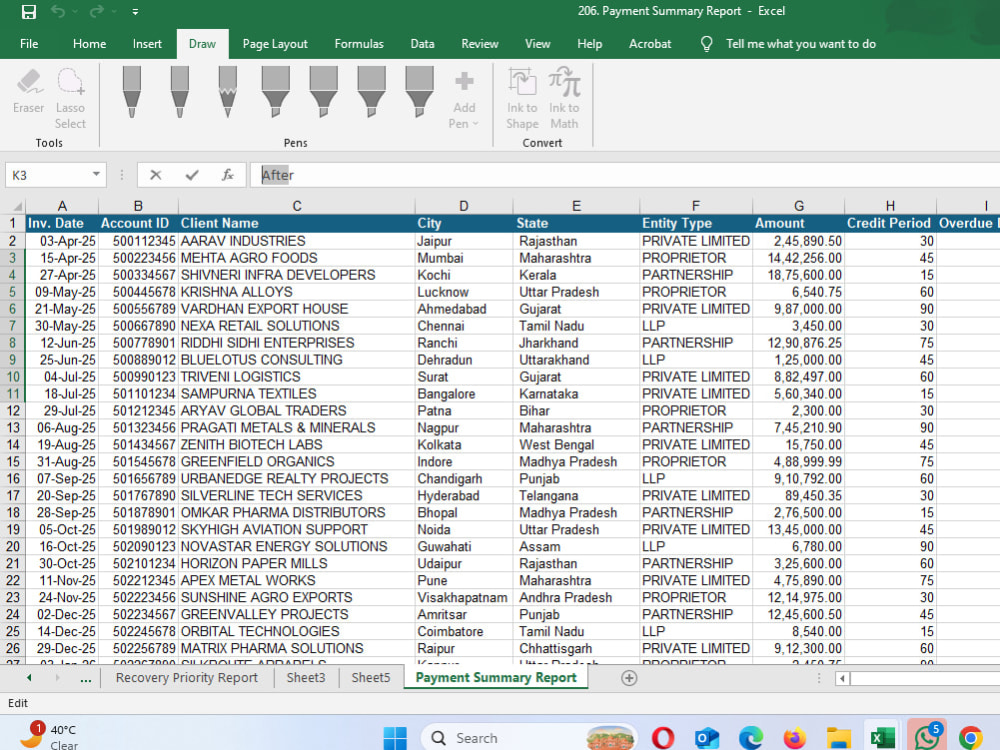Open the Page Layout tab

pos(275,44)
